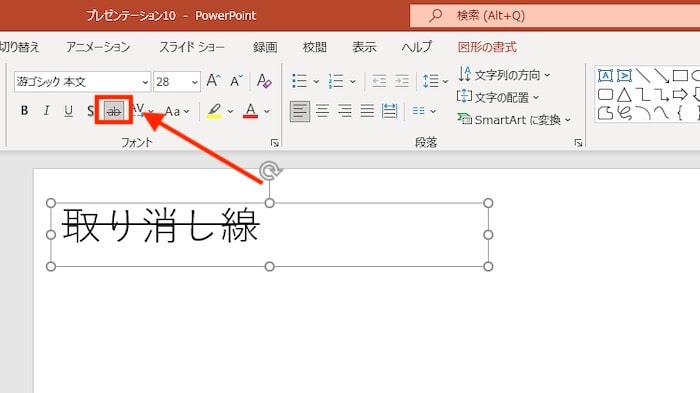Apply bullet list formatting
Viewport: 700px width, 393px height.
(x=300, y=81)
